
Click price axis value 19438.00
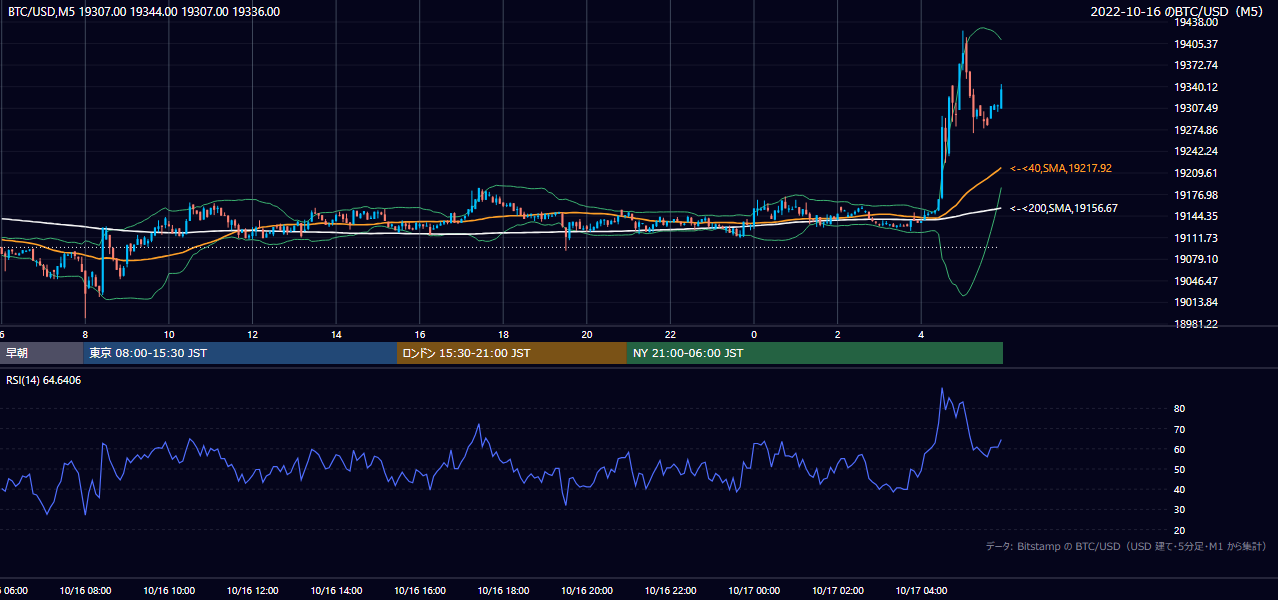[x=1195, y=22]
